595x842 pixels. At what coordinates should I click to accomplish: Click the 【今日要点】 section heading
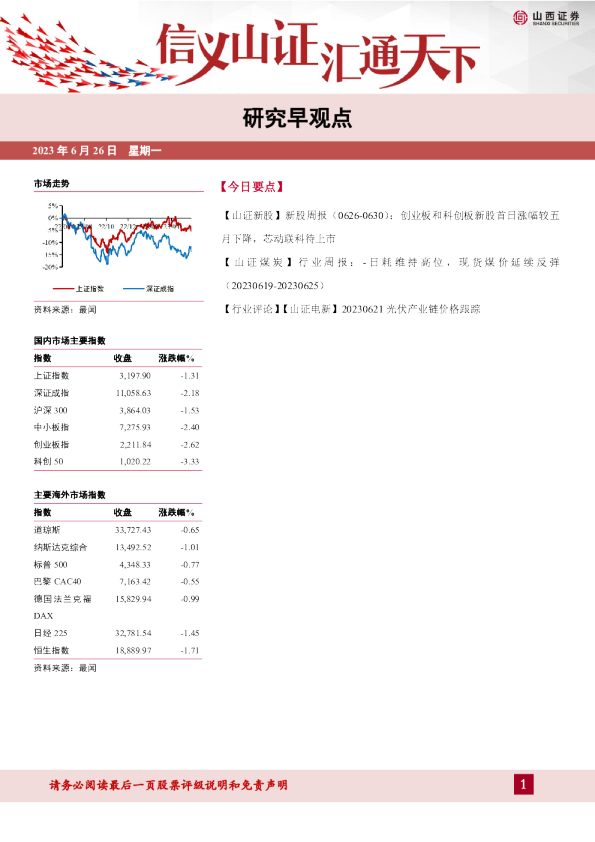click(x=251, y=187)
